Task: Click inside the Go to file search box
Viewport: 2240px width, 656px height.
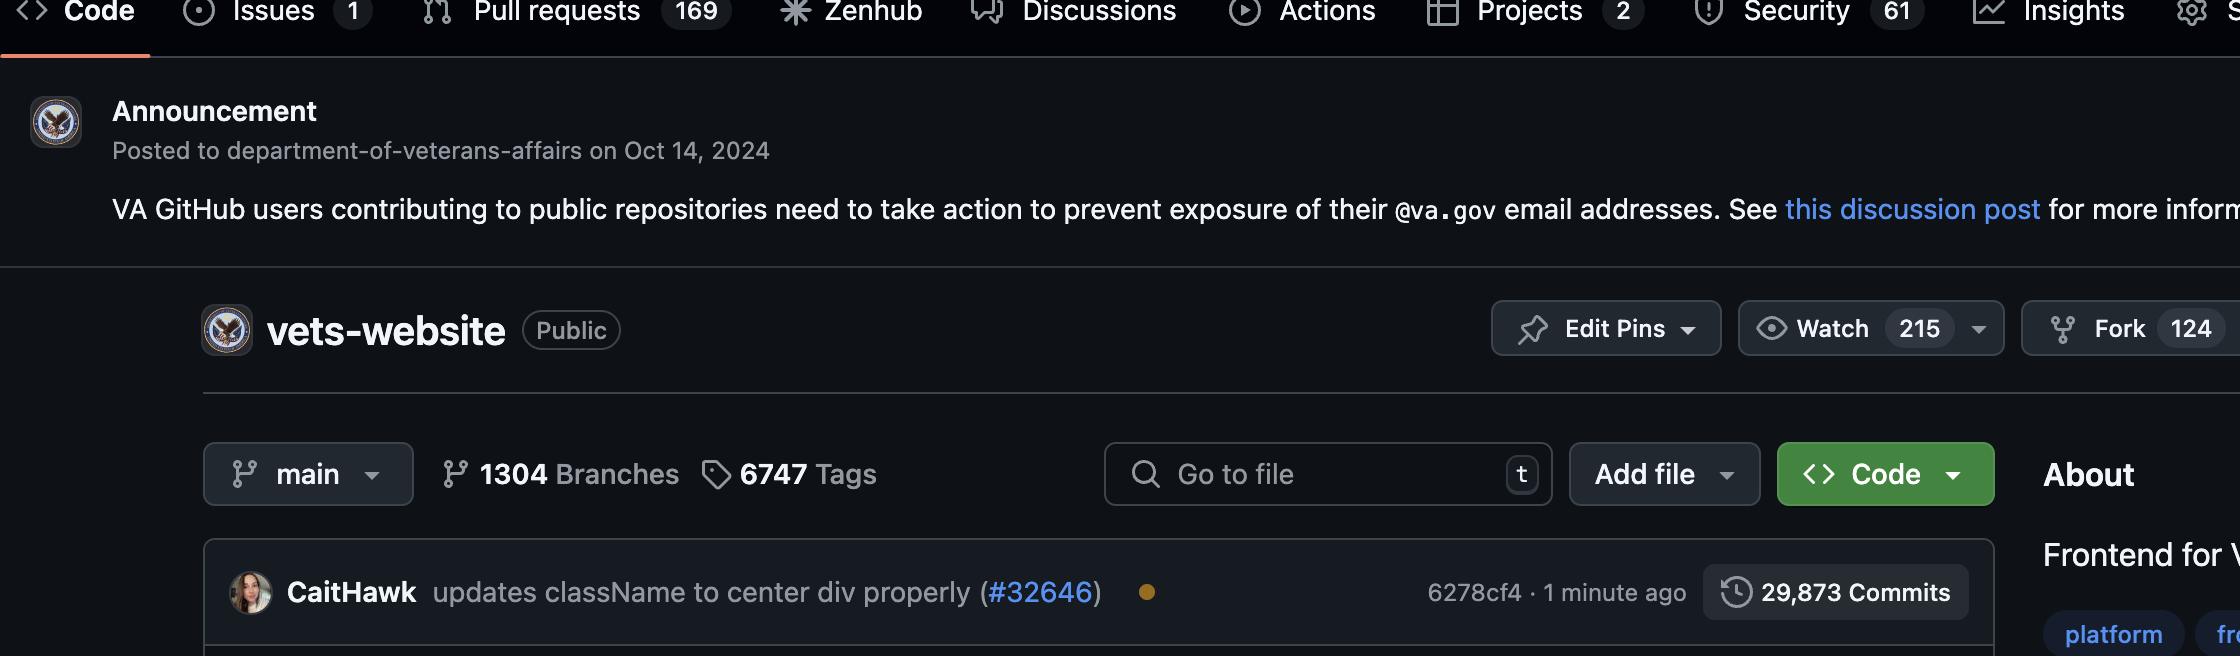Action: [x=1300, y=473]
